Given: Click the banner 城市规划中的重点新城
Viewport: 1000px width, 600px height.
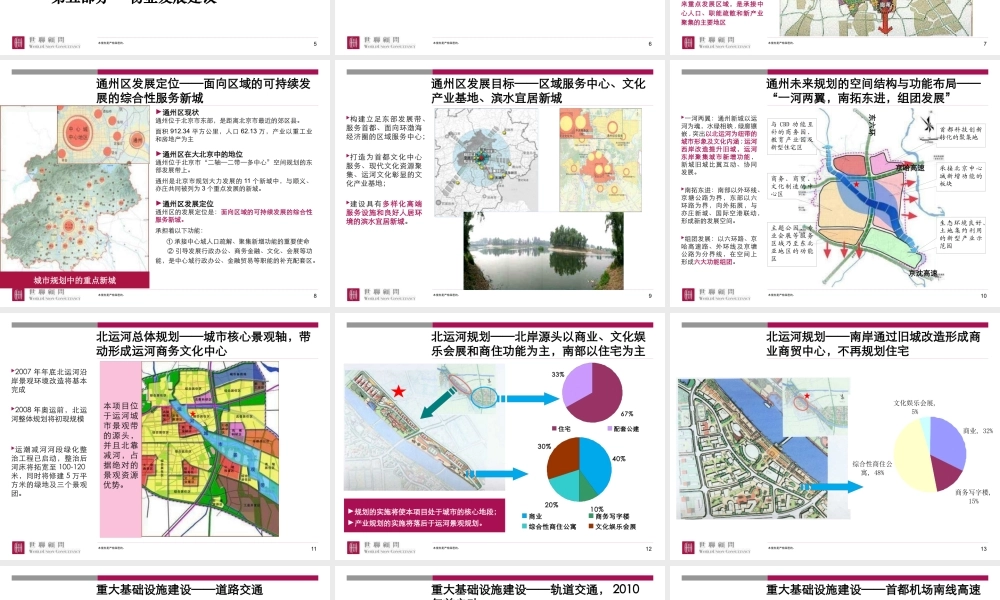Looking at the screenshot, I should click(x=75, y=280).
